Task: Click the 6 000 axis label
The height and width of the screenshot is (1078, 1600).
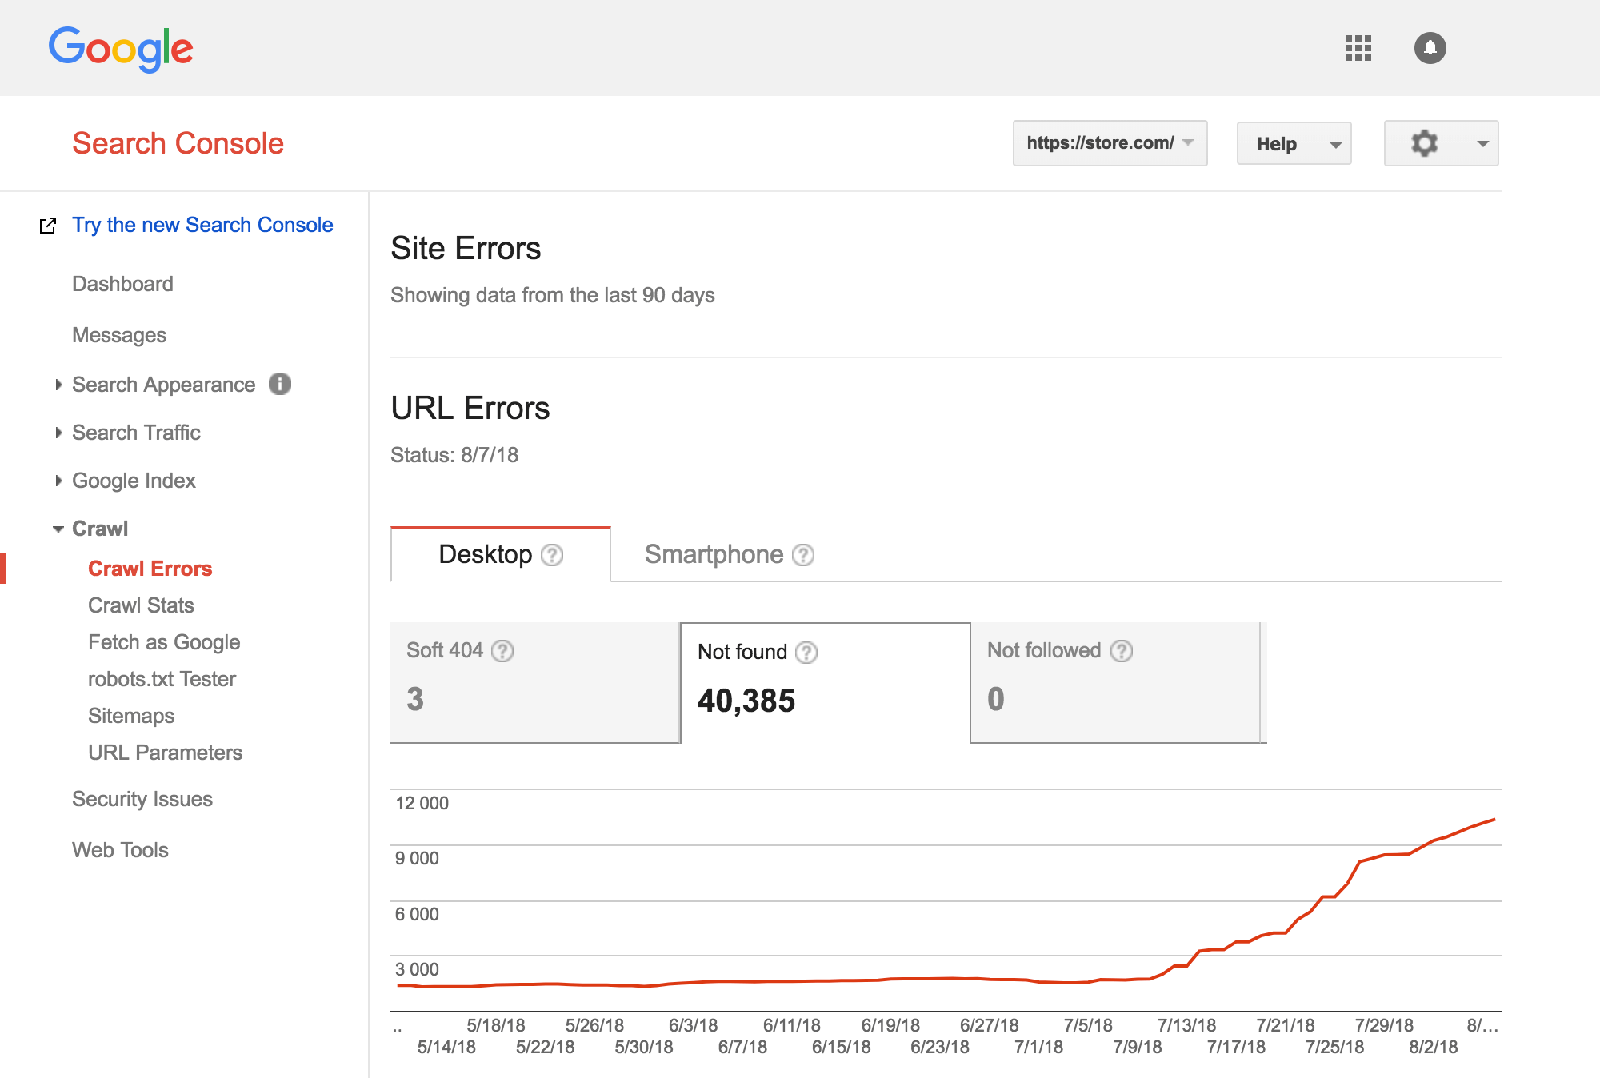Action: click(x=417, y=914)
